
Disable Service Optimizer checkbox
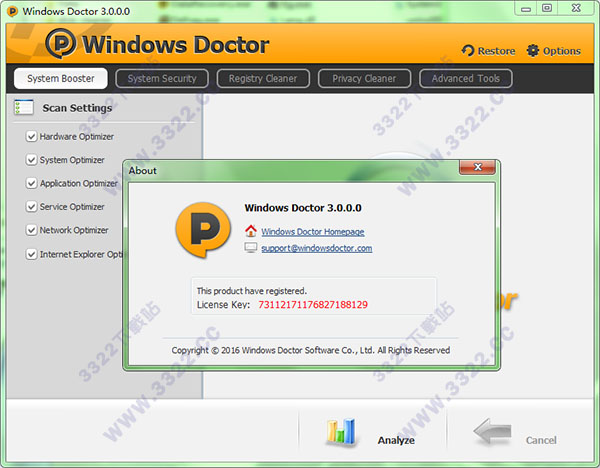click(x=31, y=207)
